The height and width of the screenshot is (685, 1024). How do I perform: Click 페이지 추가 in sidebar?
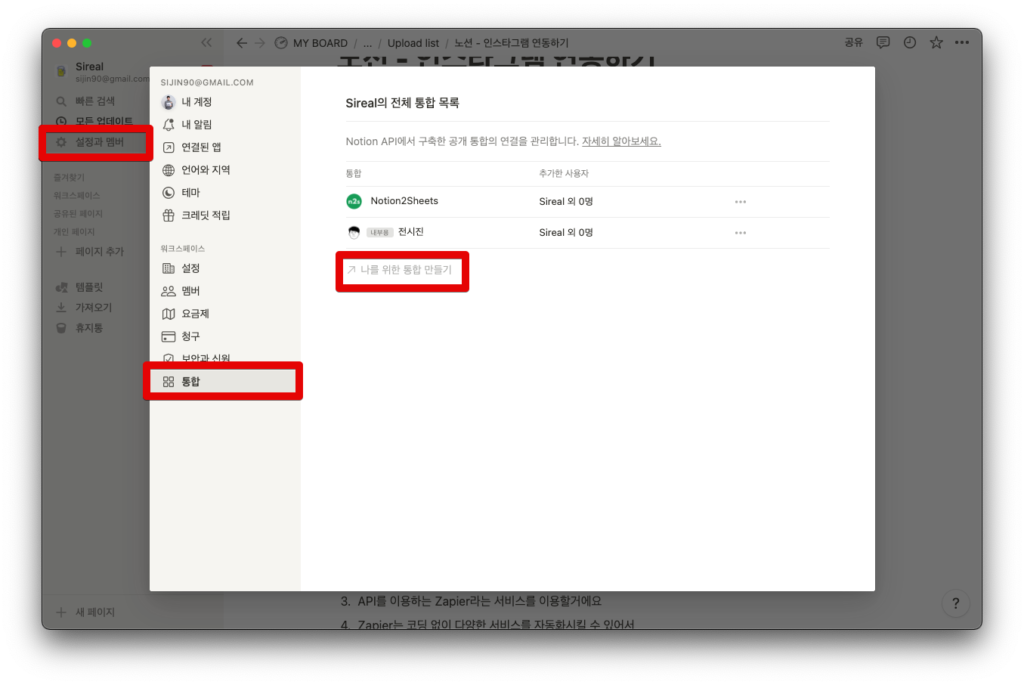(x=90, y=251)
